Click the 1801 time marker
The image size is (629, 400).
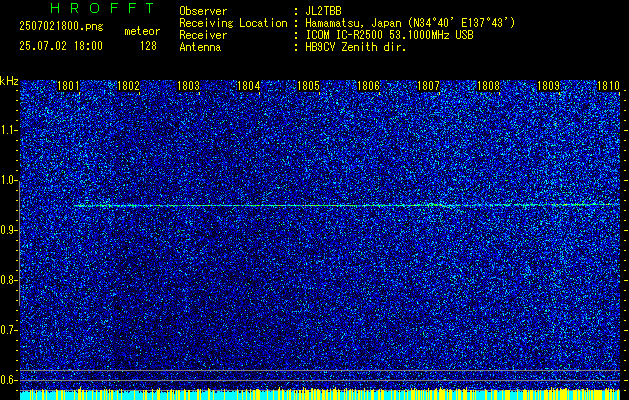[x=68, y=86]
